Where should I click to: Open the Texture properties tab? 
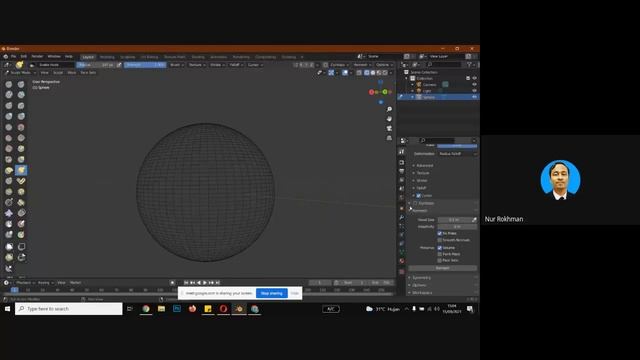click(402, 271)
